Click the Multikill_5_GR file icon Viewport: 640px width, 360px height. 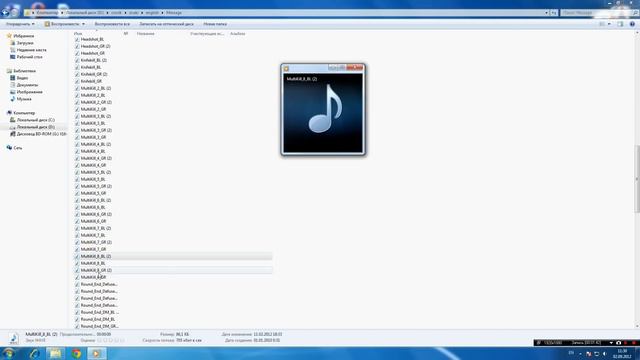point(77,193)
